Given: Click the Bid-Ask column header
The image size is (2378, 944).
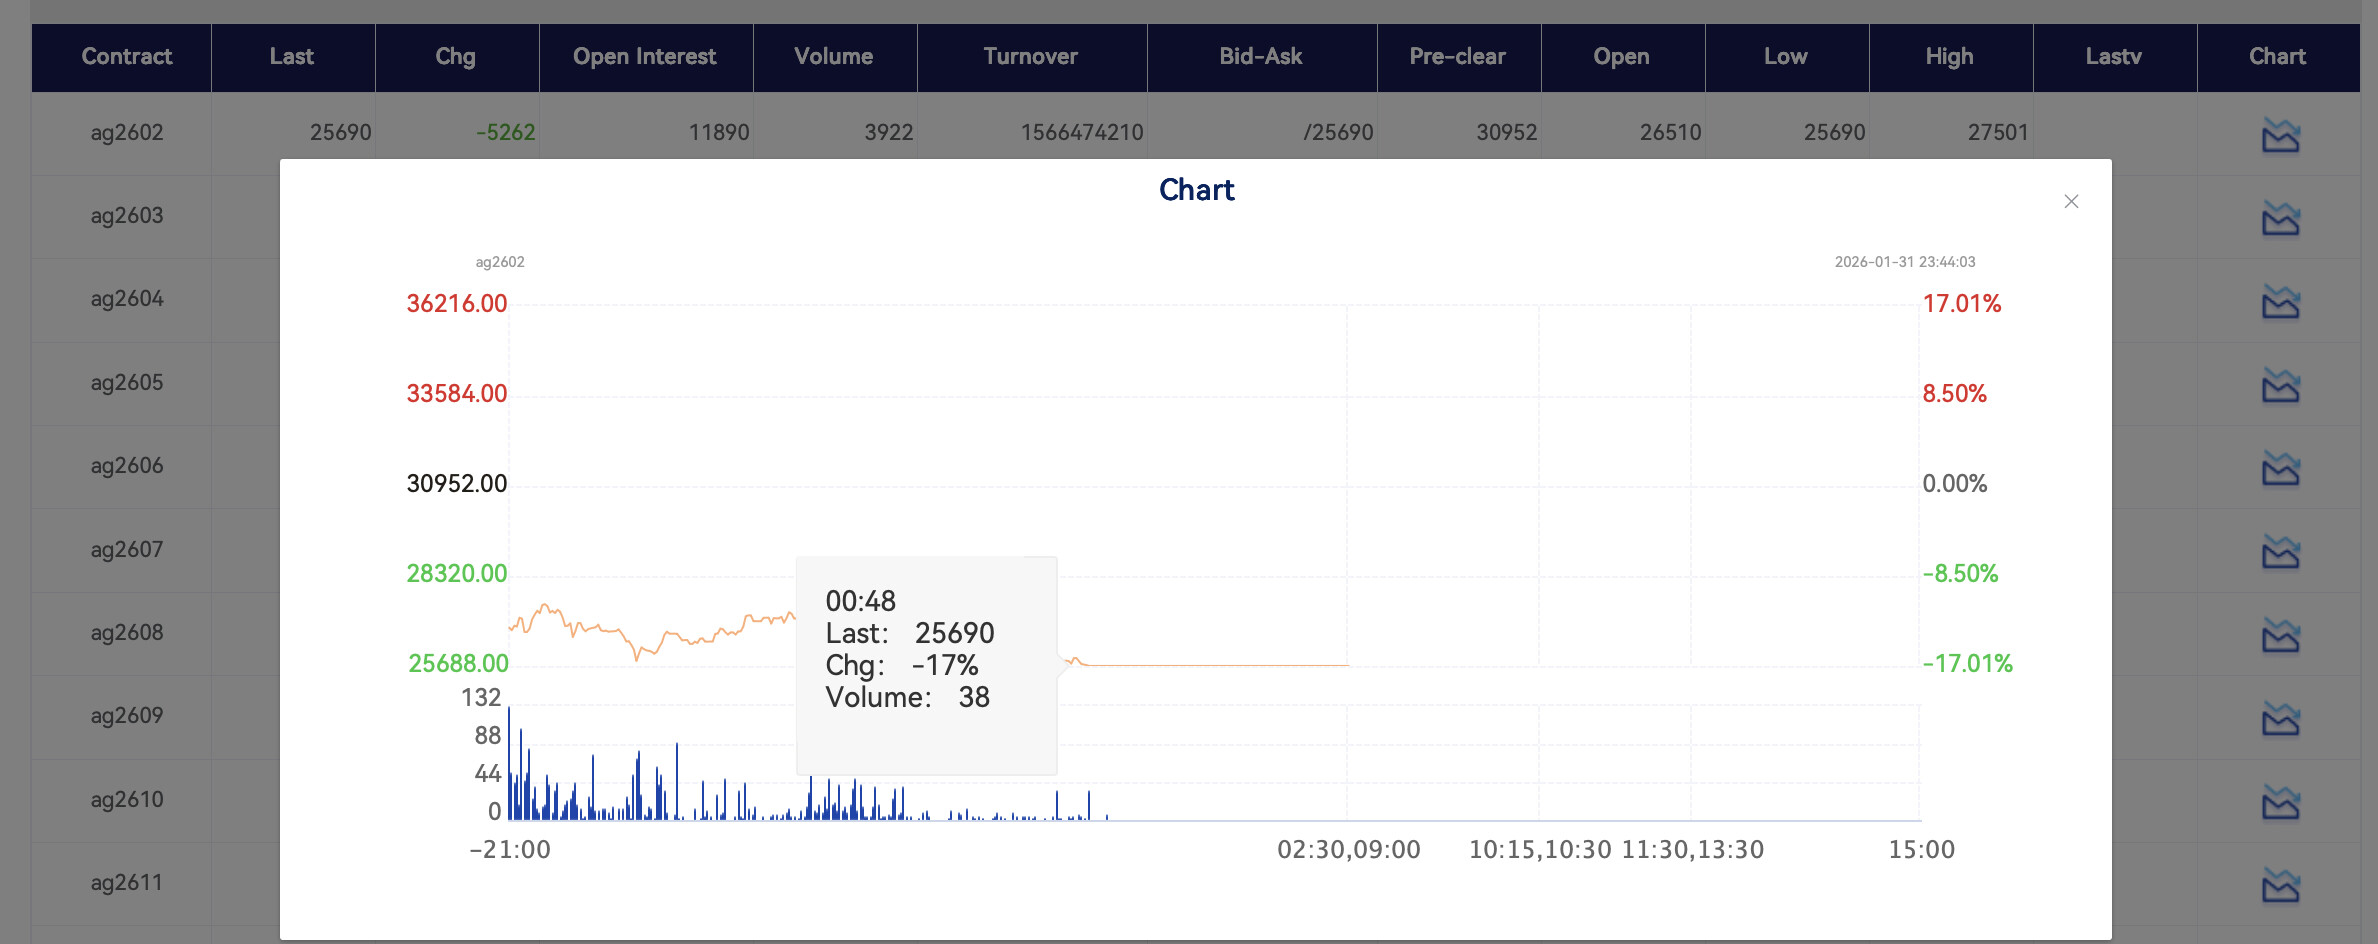Looking at the screenshot, I should point(1260,57).
